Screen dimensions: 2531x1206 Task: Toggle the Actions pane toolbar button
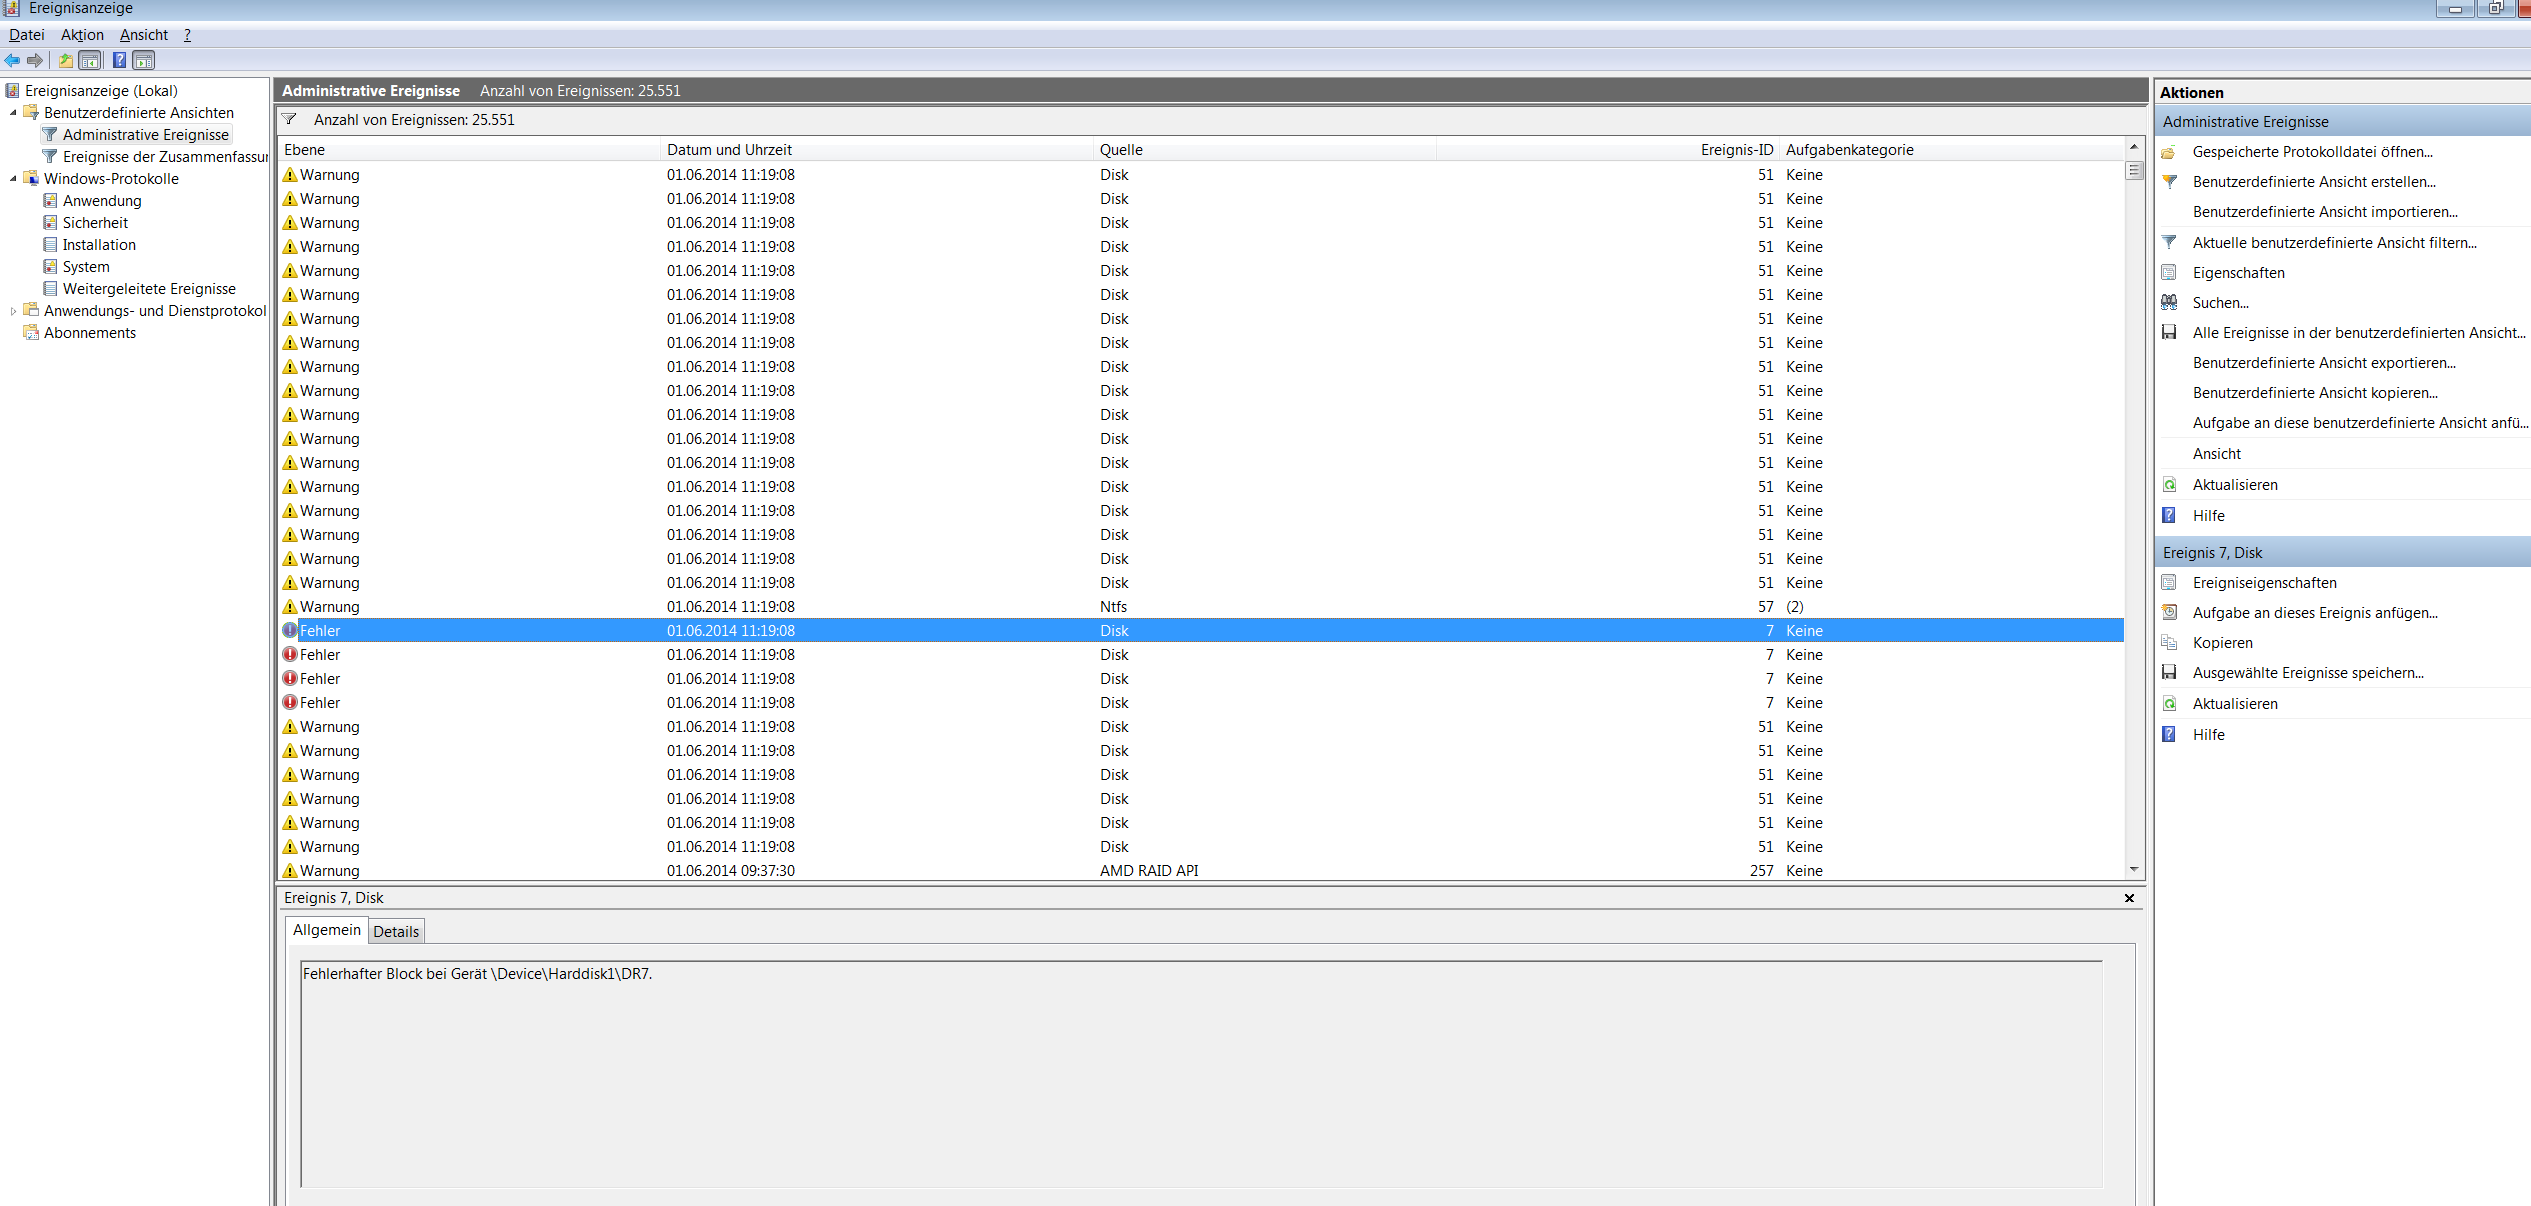(x=144, y=61)
